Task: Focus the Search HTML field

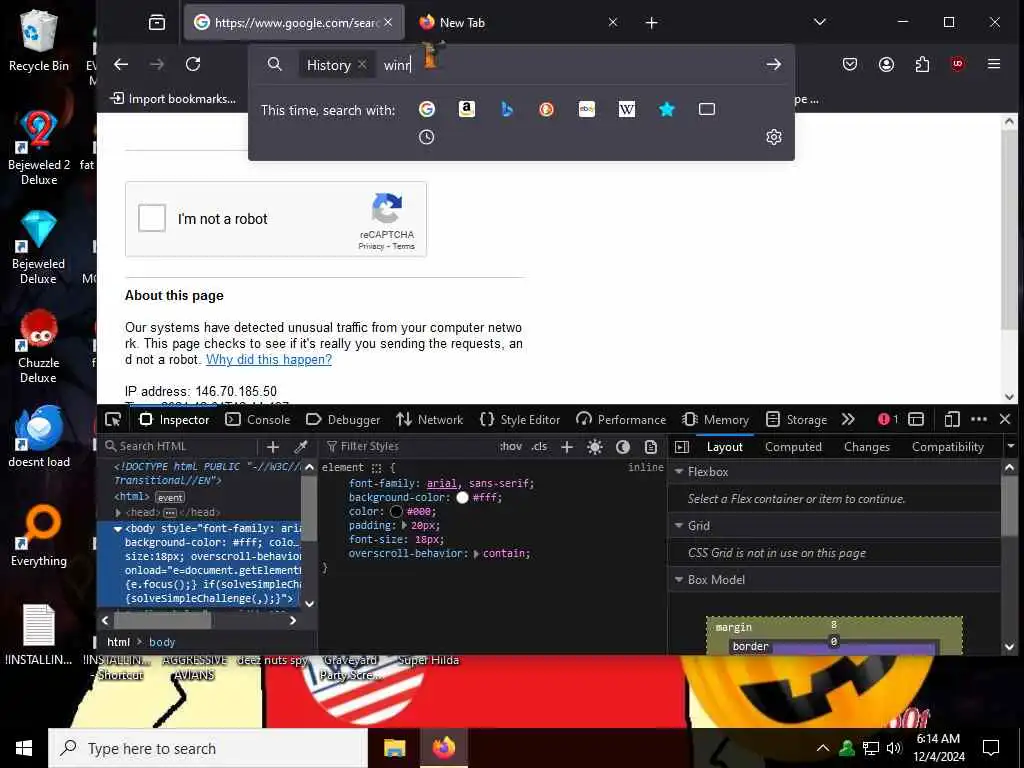Action: [180, 447]
